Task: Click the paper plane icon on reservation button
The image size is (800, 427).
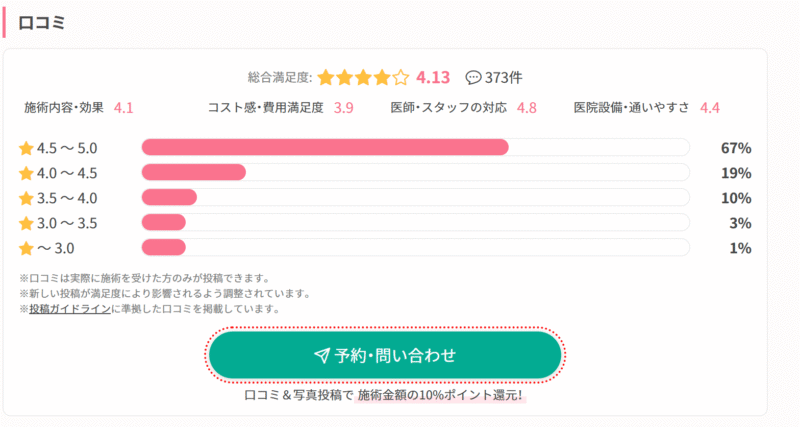Action: click(x=321, y=356)
